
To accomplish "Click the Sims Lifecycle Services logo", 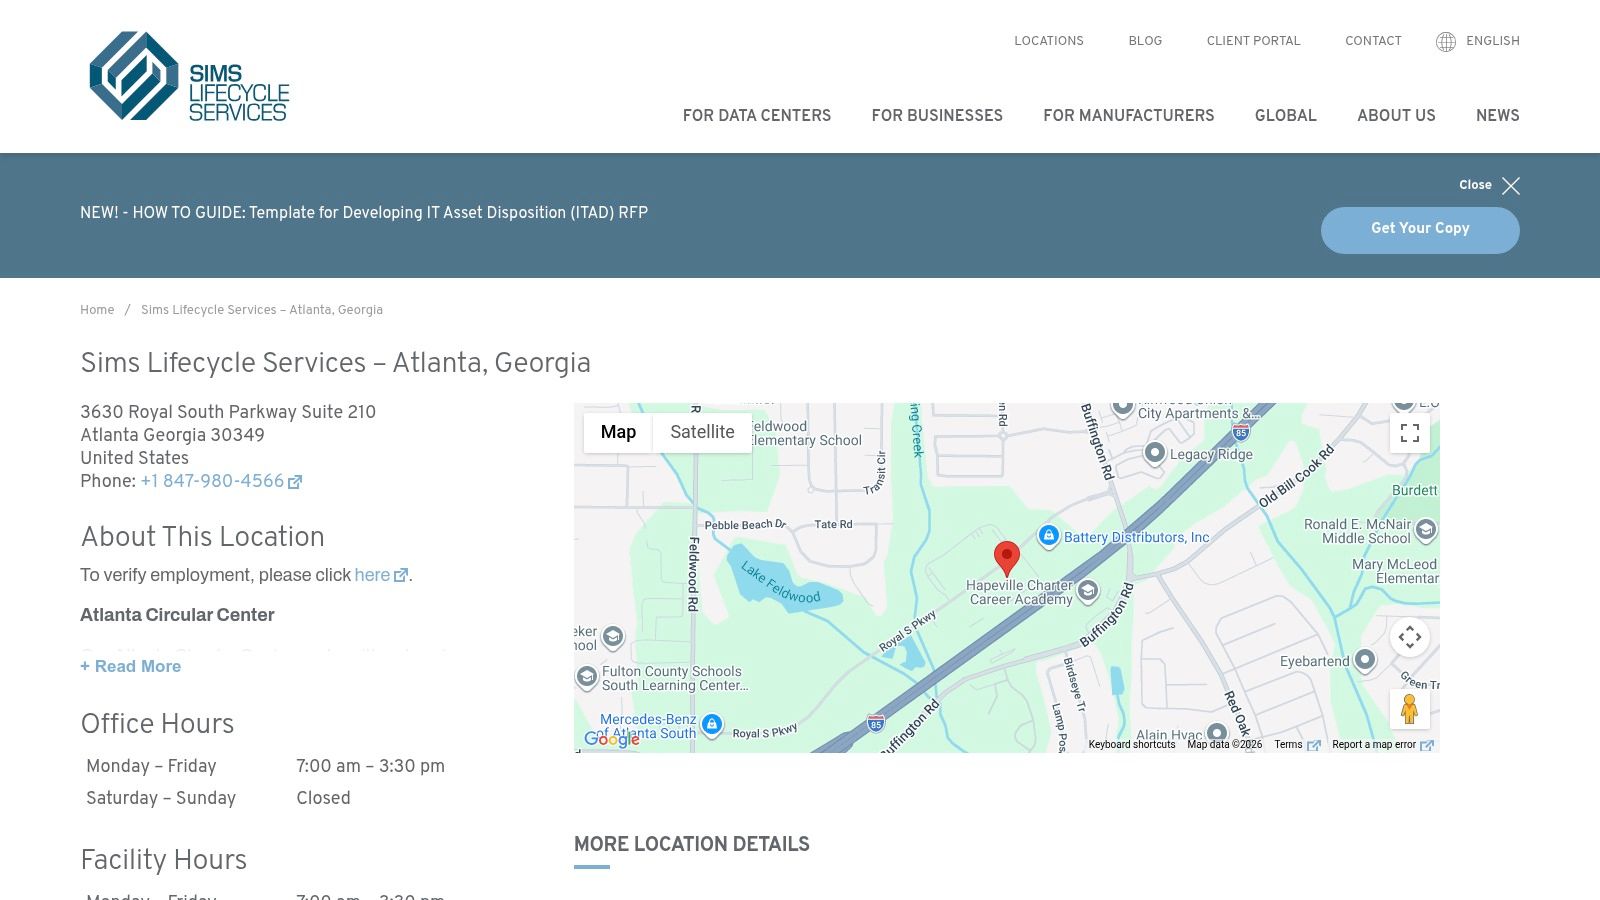I will [188, 77].
